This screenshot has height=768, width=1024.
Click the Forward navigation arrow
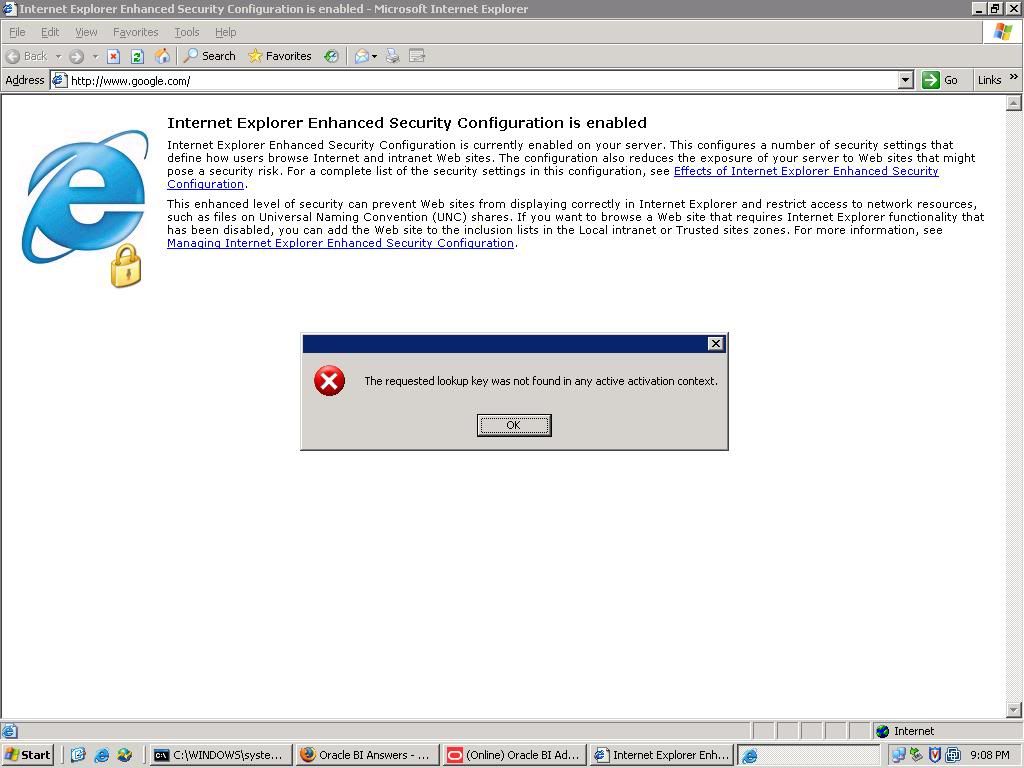click(x=76, y=56)
